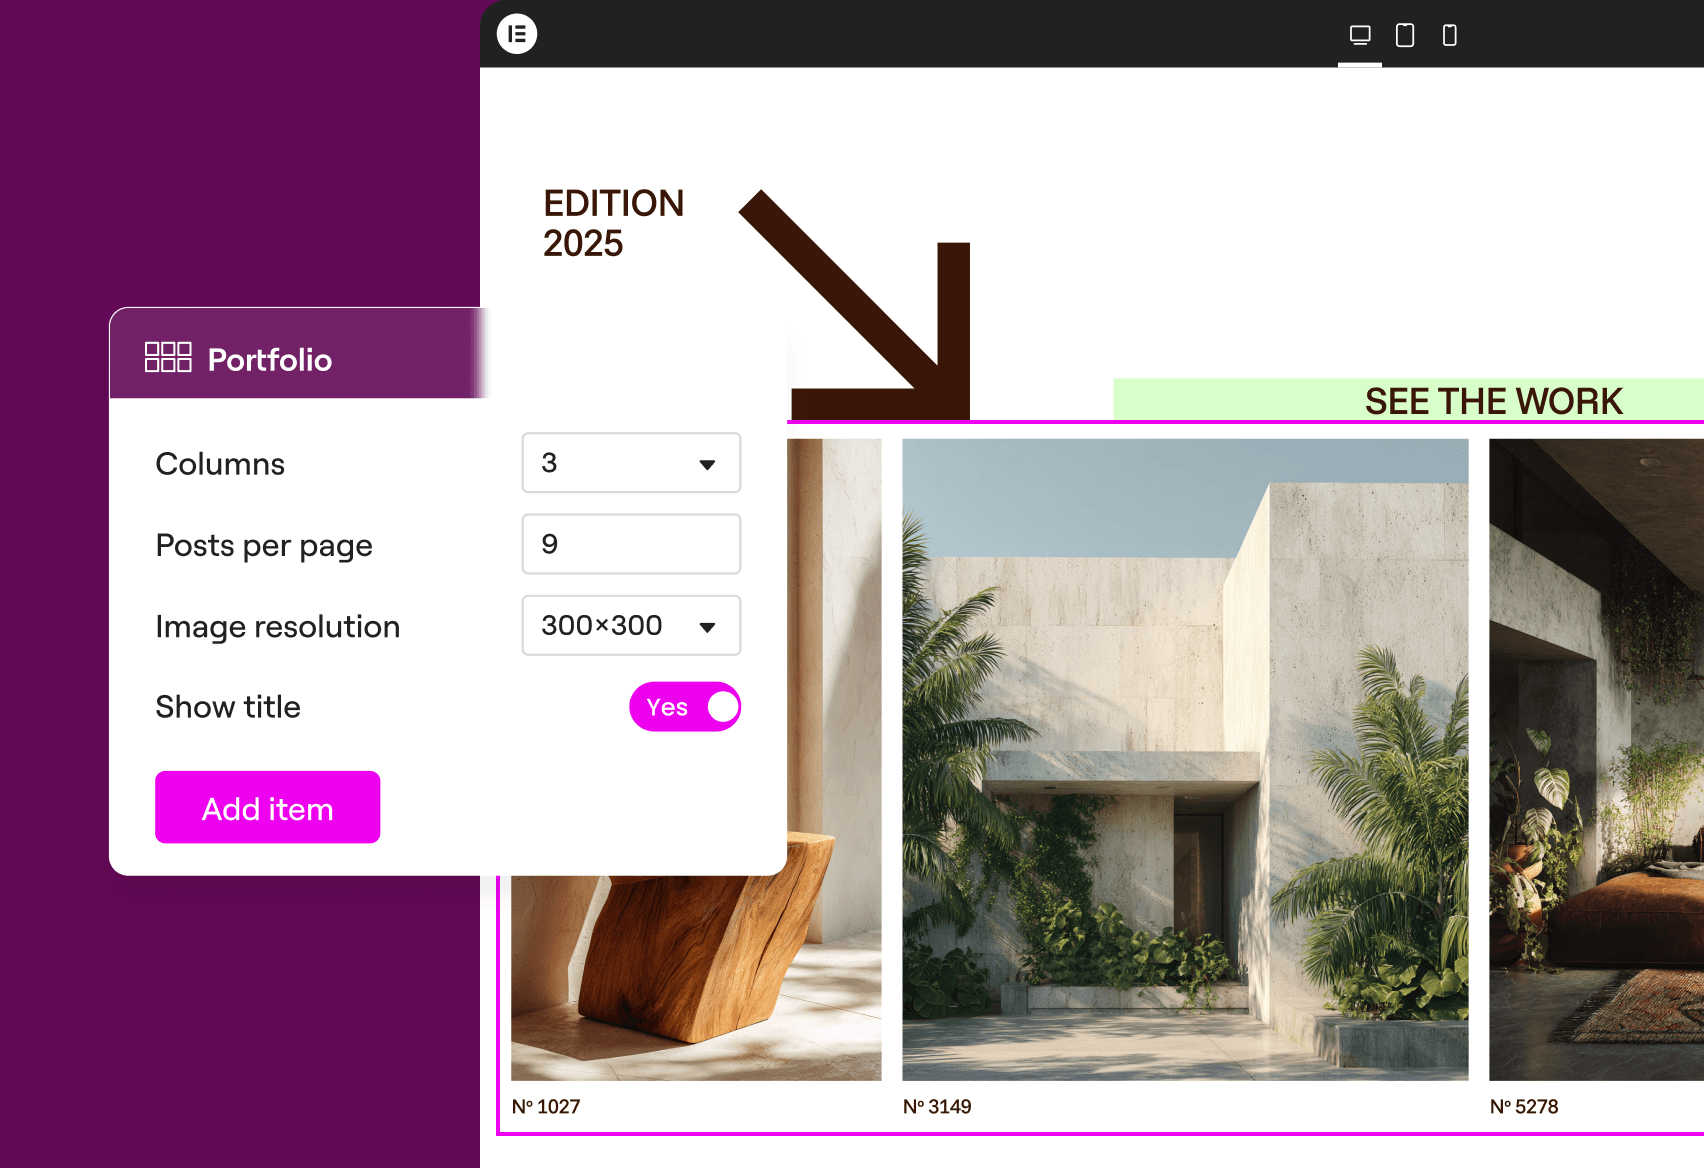Click the Elementor logo icon
Image resolution: width=1704 pixels, height=1168 pixels.
point(517,34)
